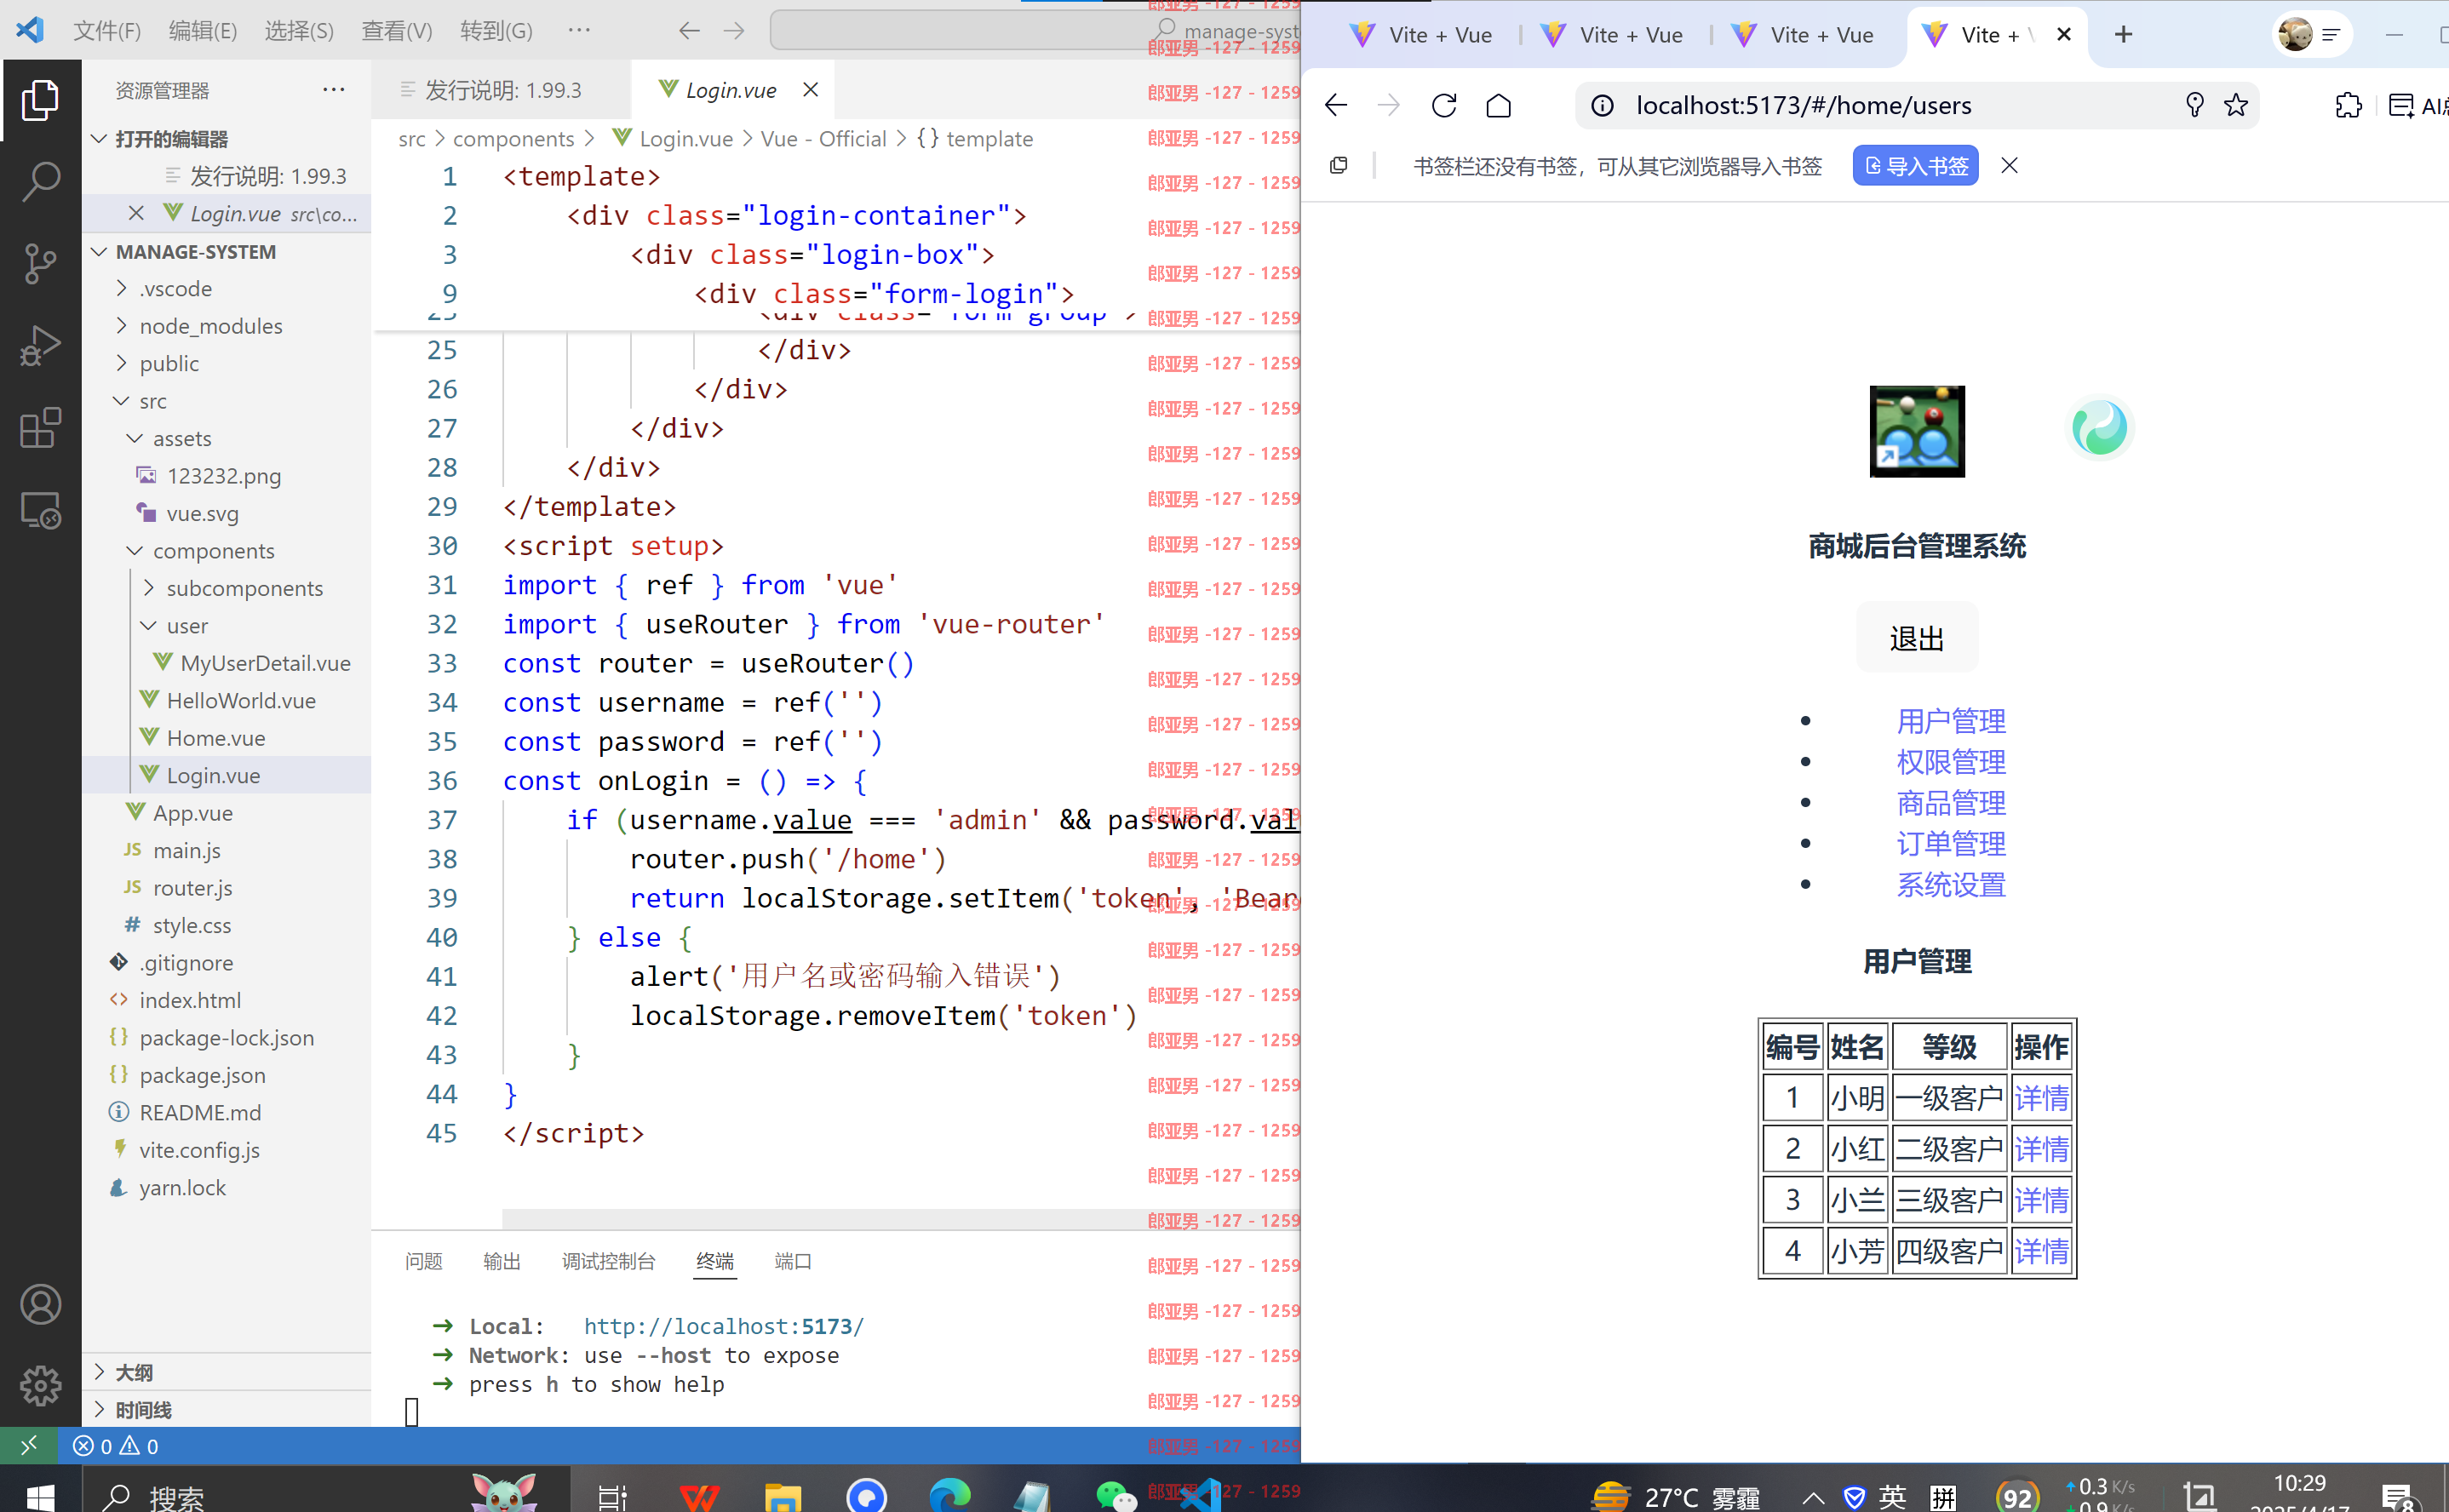Open the 商品管理 link
2449x1512 pixels.
tap(1951, 803)
